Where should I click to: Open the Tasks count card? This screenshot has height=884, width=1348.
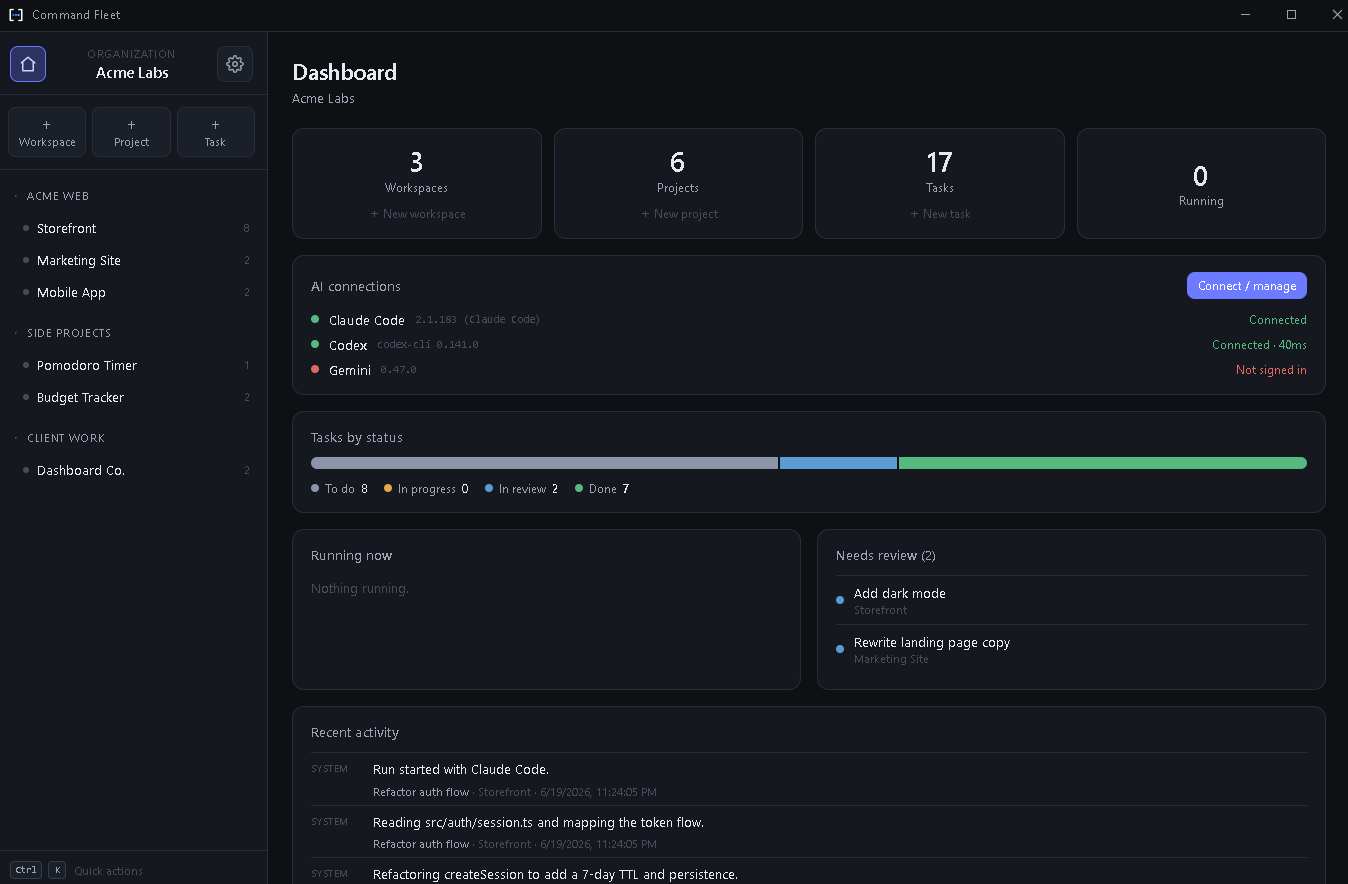(940, 183)
